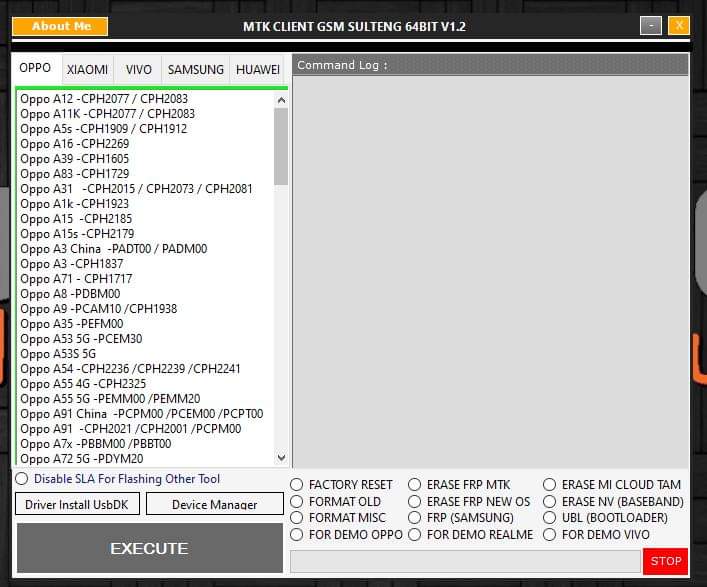Open the About Me button

point(60,26)
